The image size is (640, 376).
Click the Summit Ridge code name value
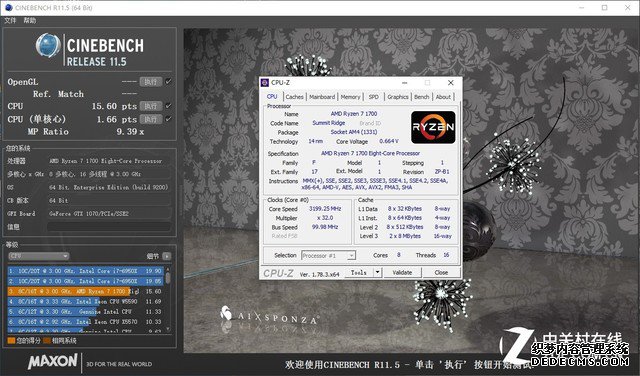329,123
